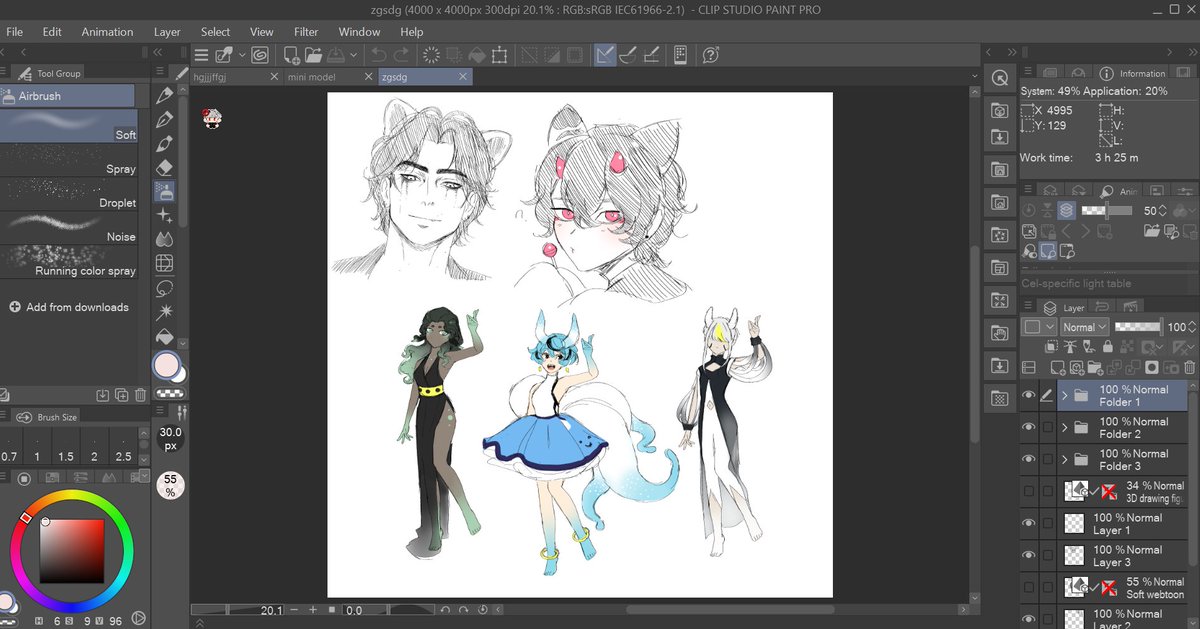Show the 3D drawing figure layer

pyautogui.click(x=1028, y=492)
